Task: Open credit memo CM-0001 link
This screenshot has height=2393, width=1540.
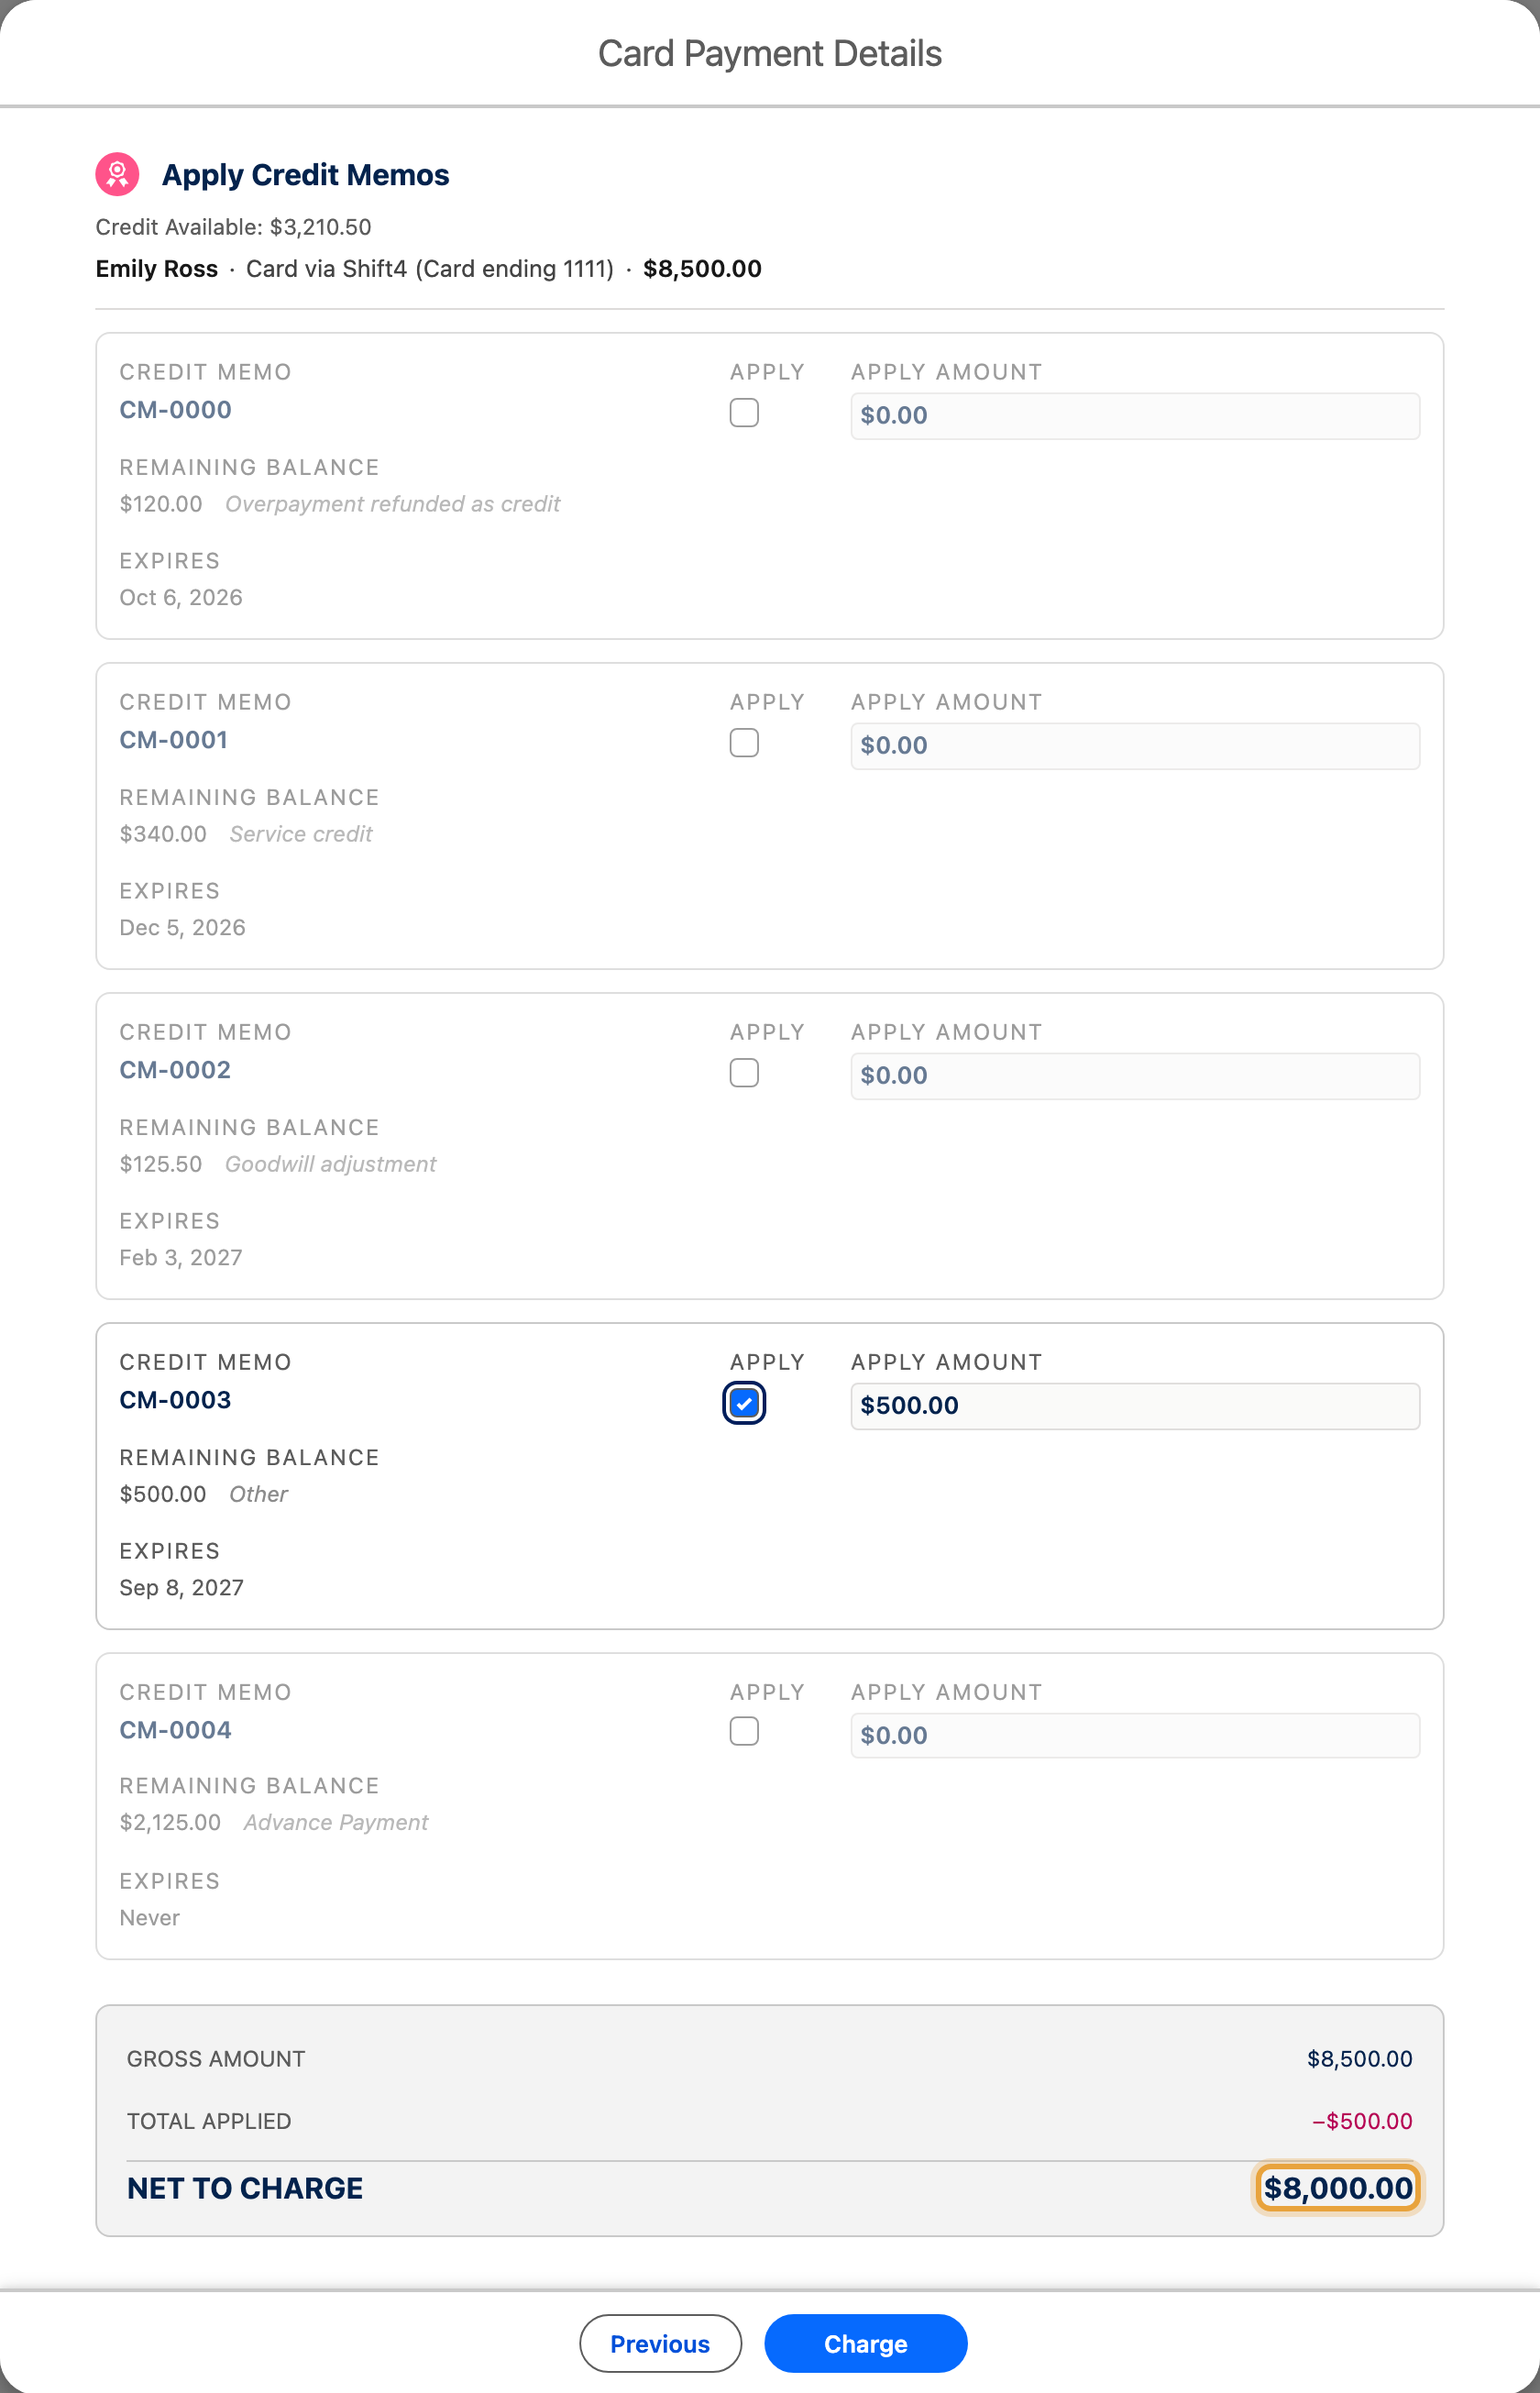Action: click(174, 740)
